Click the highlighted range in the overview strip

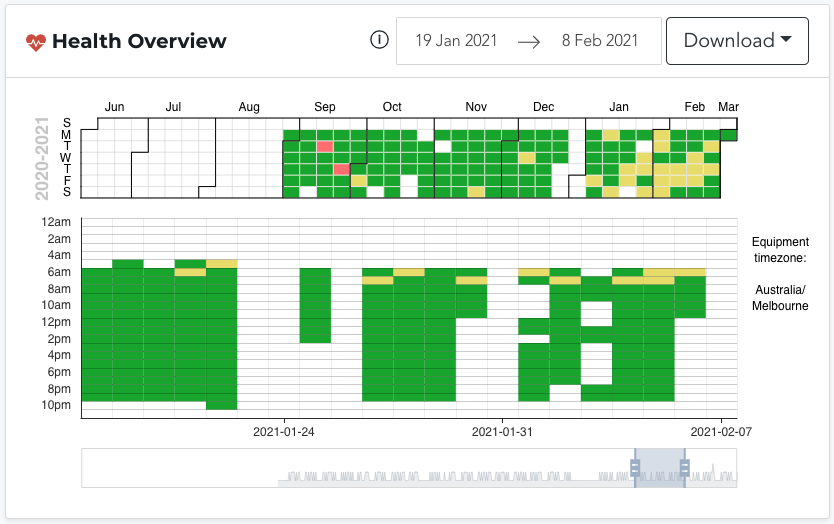coord(660,468)
